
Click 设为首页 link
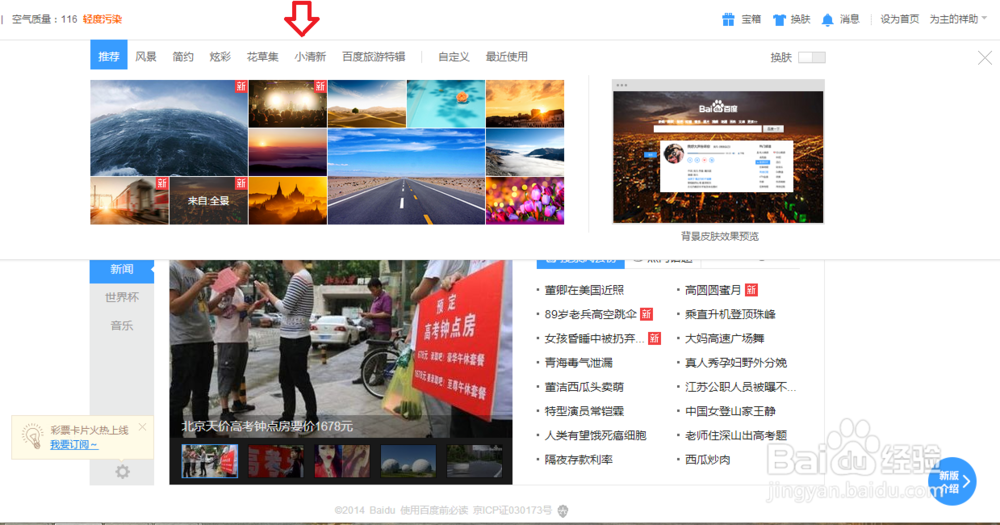pos(899,19)
